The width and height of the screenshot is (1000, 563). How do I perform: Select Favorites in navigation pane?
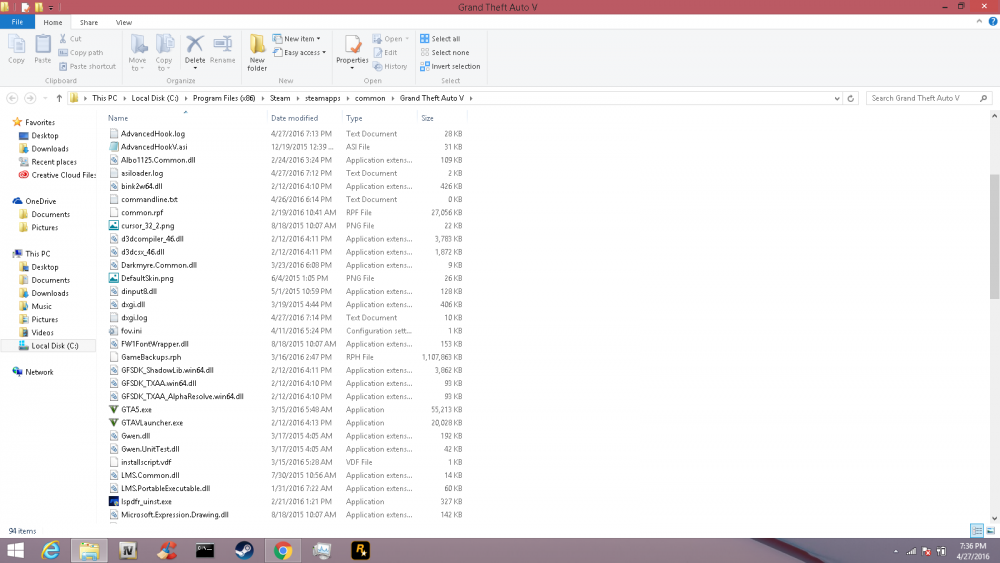coord(40,122)
